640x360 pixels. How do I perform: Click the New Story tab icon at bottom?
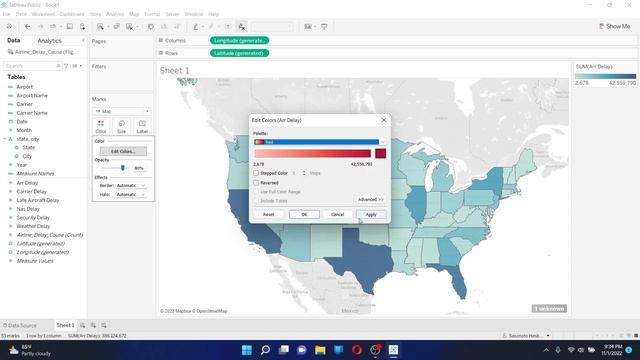(104, 325)
